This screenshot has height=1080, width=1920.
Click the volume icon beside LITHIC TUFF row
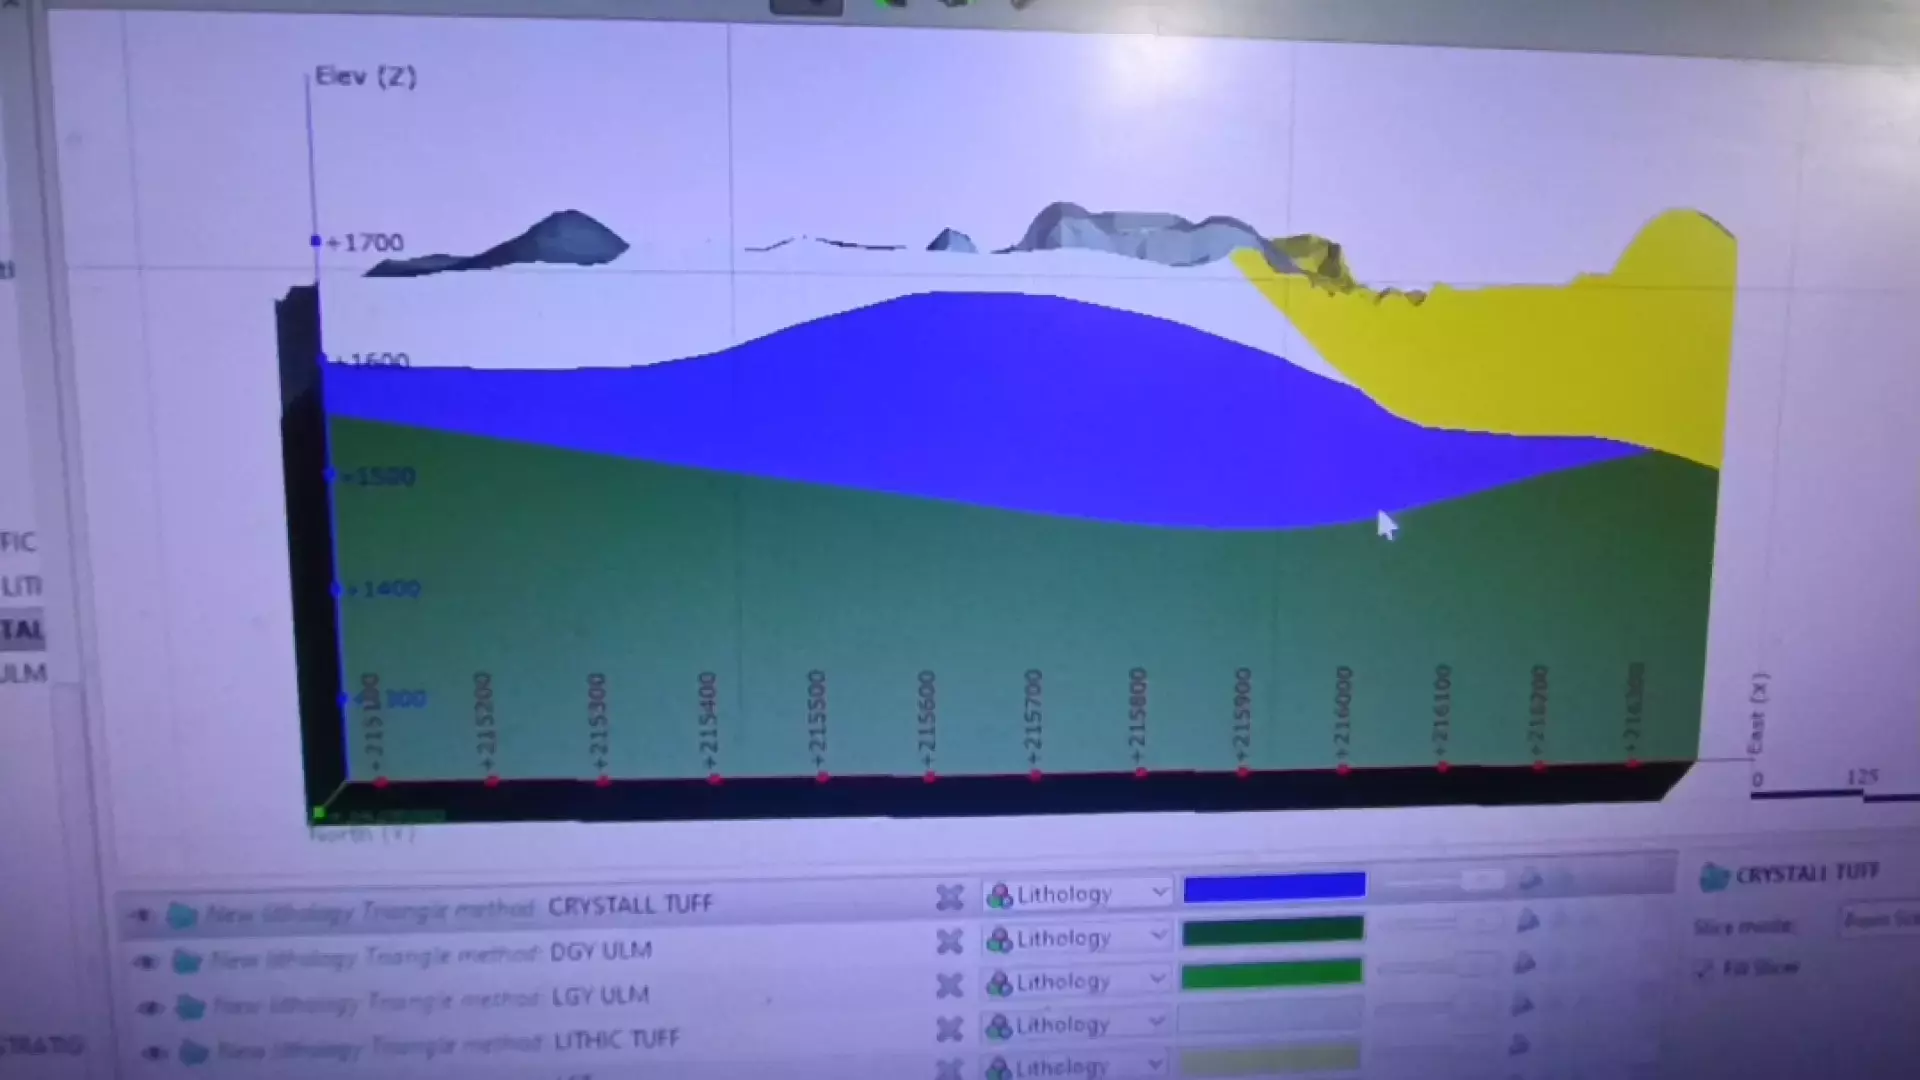click(x=194, y=1051)
